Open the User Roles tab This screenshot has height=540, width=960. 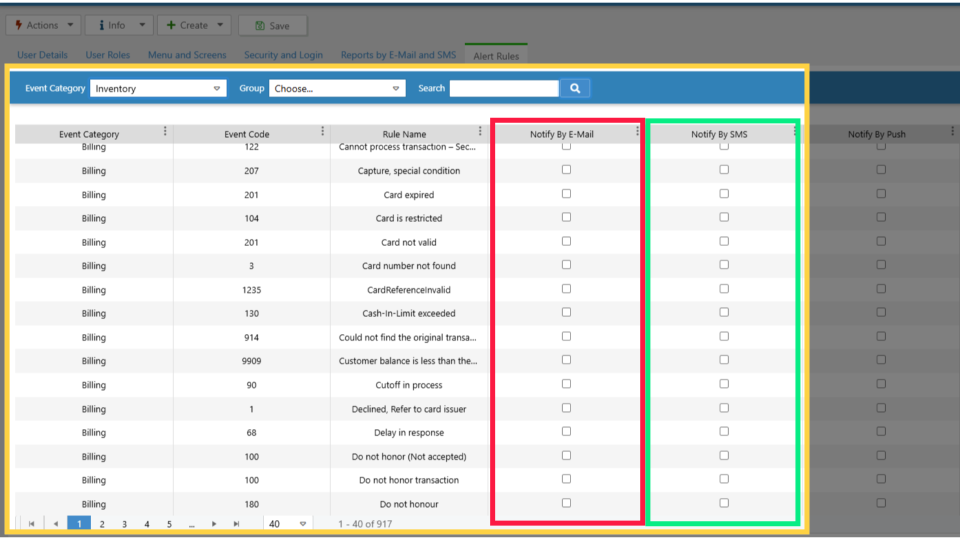pyautogui.click(x=108, y=55)
